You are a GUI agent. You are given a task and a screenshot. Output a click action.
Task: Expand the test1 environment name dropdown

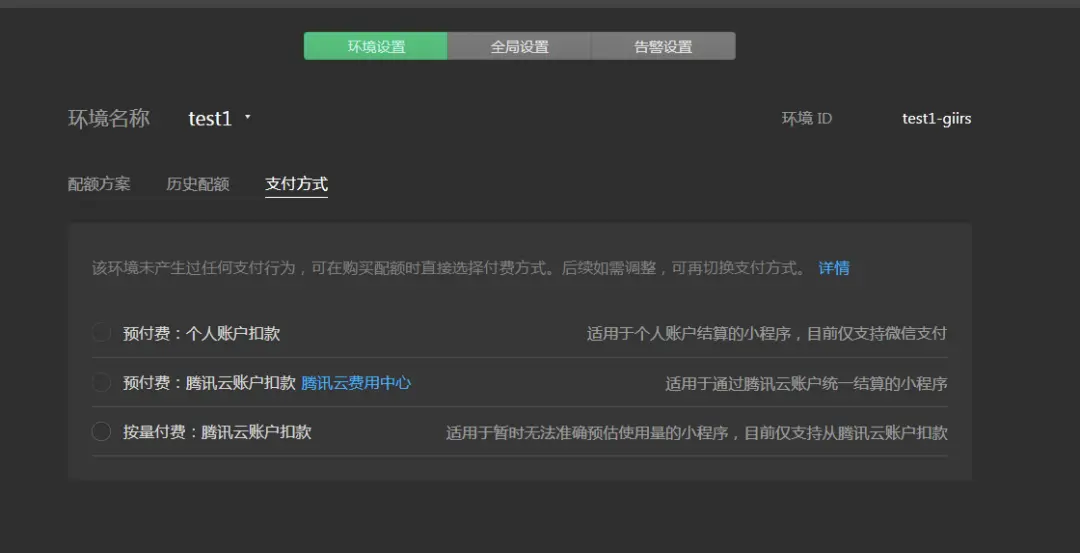click(220, 118)
